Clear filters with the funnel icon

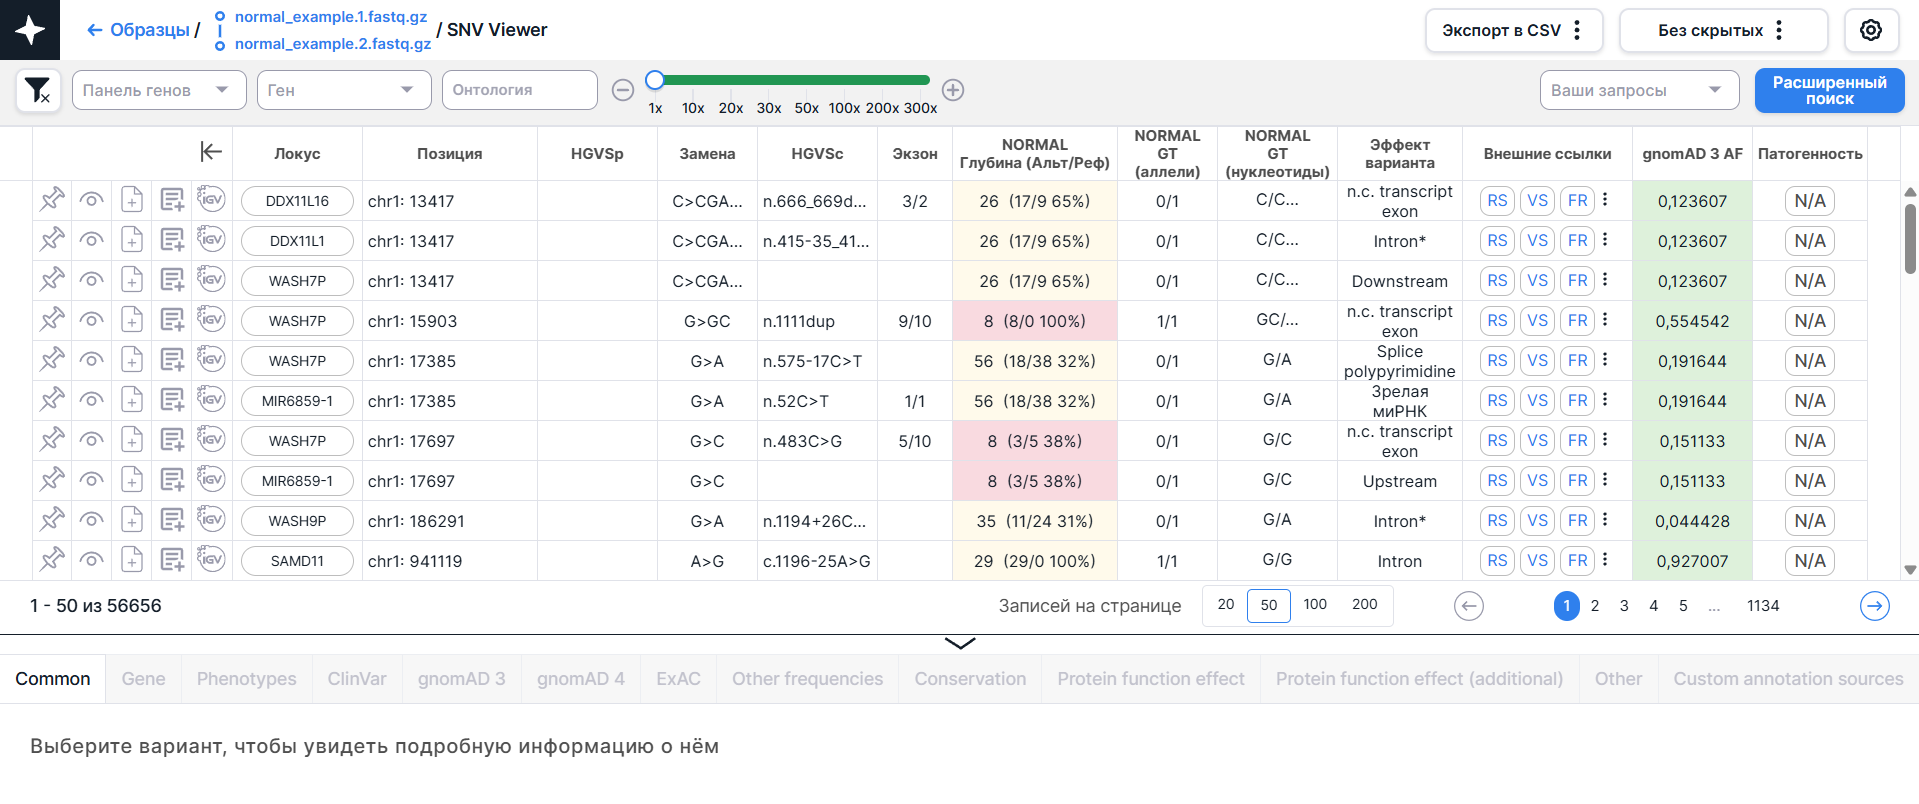click(38, 90)
